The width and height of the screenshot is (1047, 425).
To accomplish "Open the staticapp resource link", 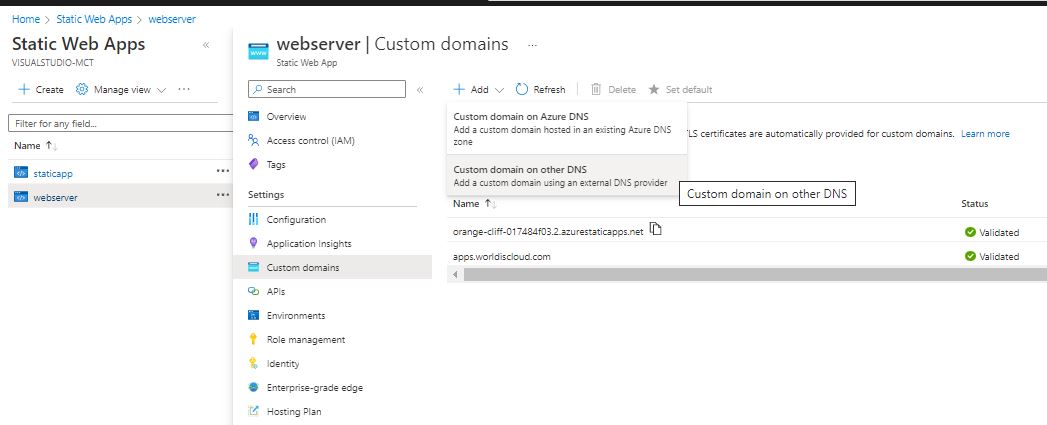I will click(x=53, y=173).
